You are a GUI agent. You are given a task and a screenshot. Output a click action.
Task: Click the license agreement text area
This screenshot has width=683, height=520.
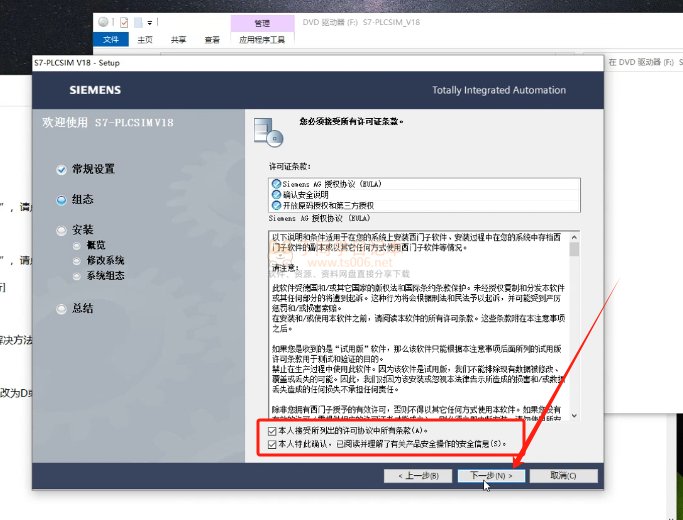pos(419,326)
